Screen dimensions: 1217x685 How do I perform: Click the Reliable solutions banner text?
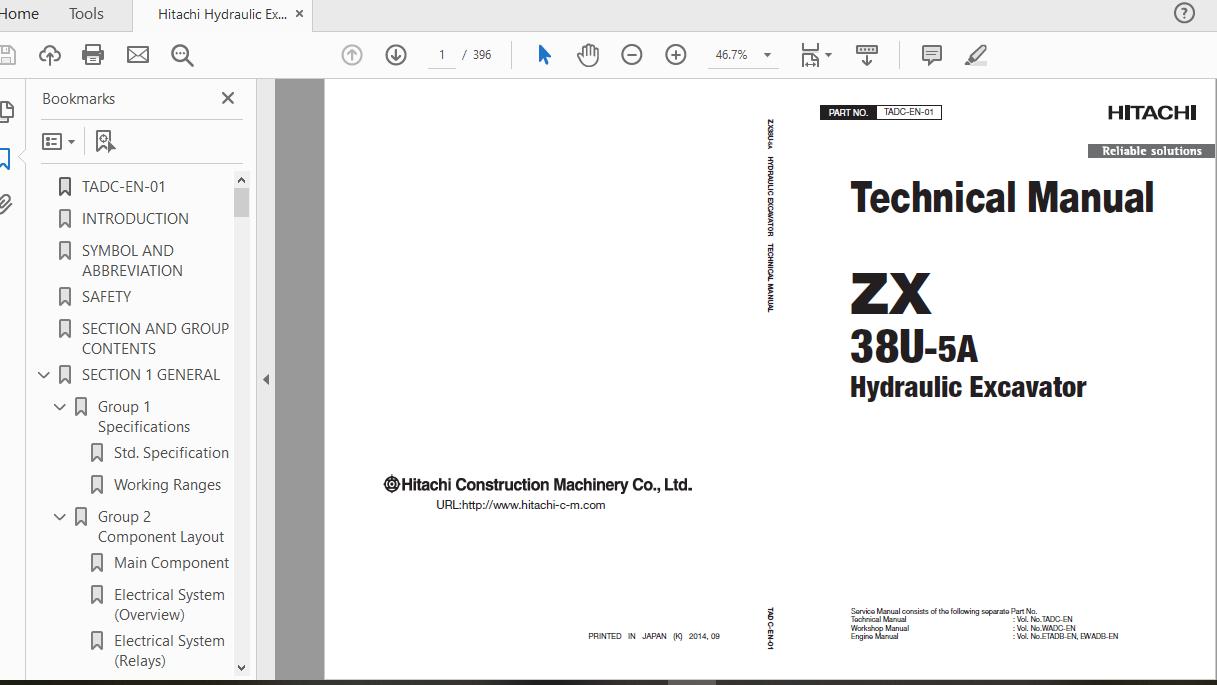[x=1152, y=151]
